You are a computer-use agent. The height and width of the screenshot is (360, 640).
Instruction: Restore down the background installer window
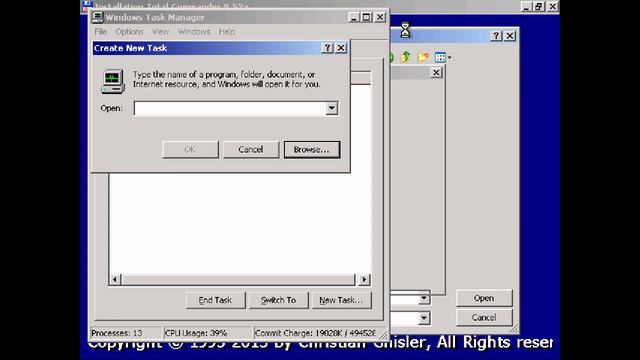click(539, 6)
